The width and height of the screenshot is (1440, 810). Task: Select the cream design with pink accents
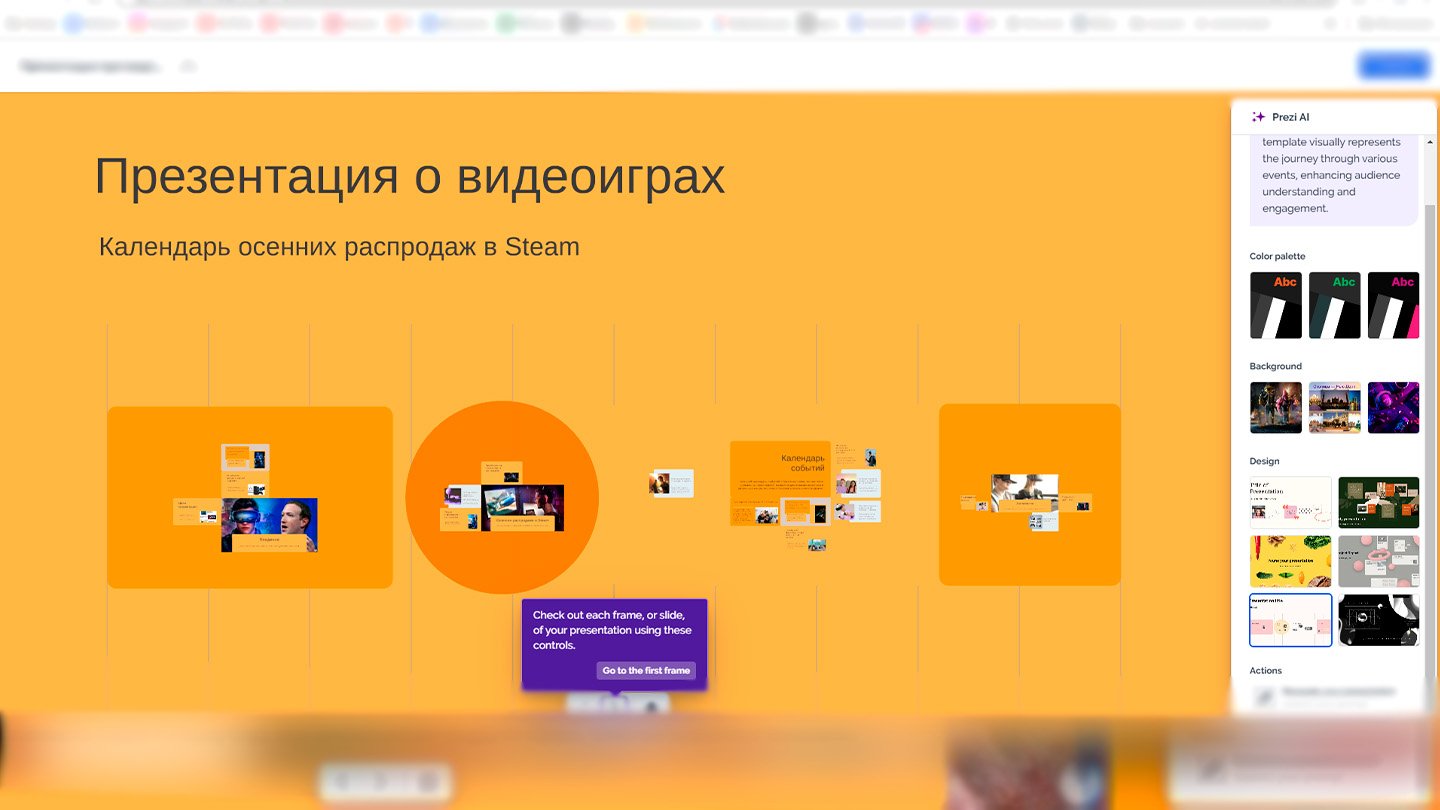(1290, 502)
